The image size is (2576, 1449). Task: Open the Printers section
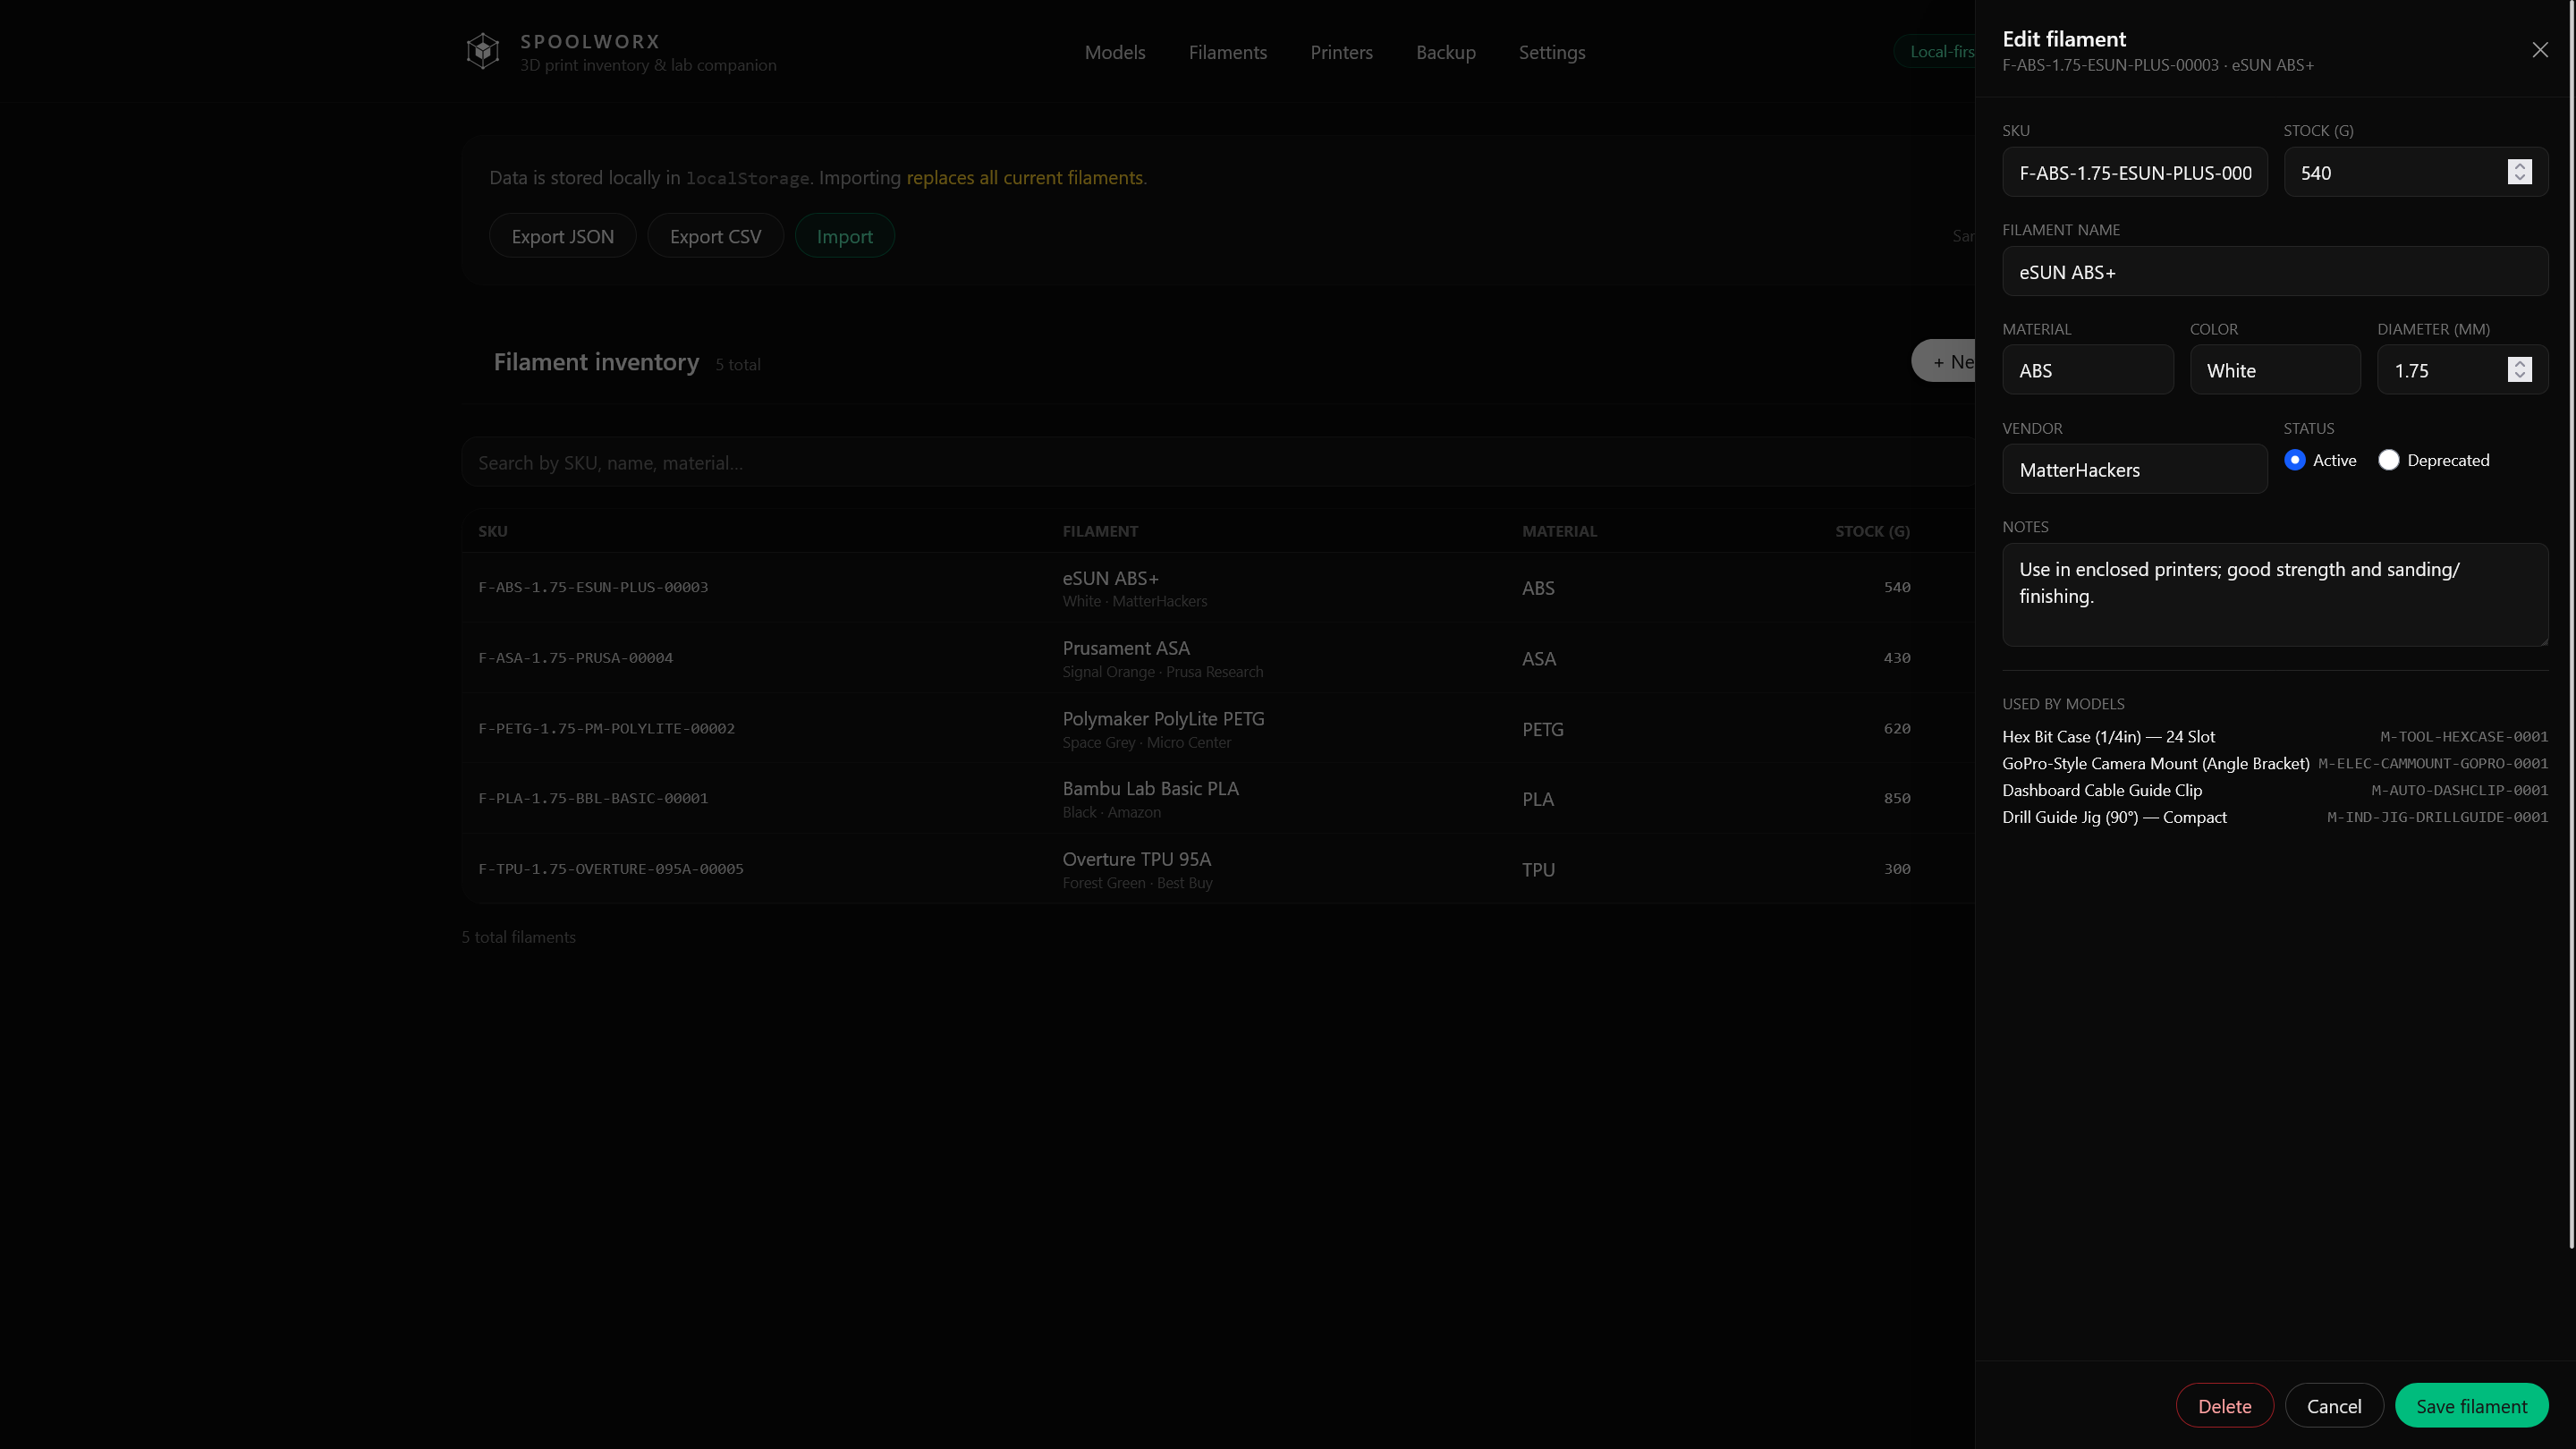[x=1341, y=52]
